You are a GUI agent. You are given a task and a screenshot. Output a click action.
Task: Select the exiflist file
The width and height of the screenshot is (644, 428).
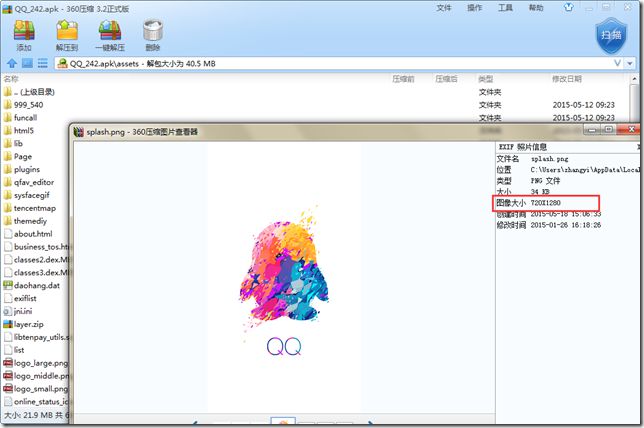[x=20, y=298]
